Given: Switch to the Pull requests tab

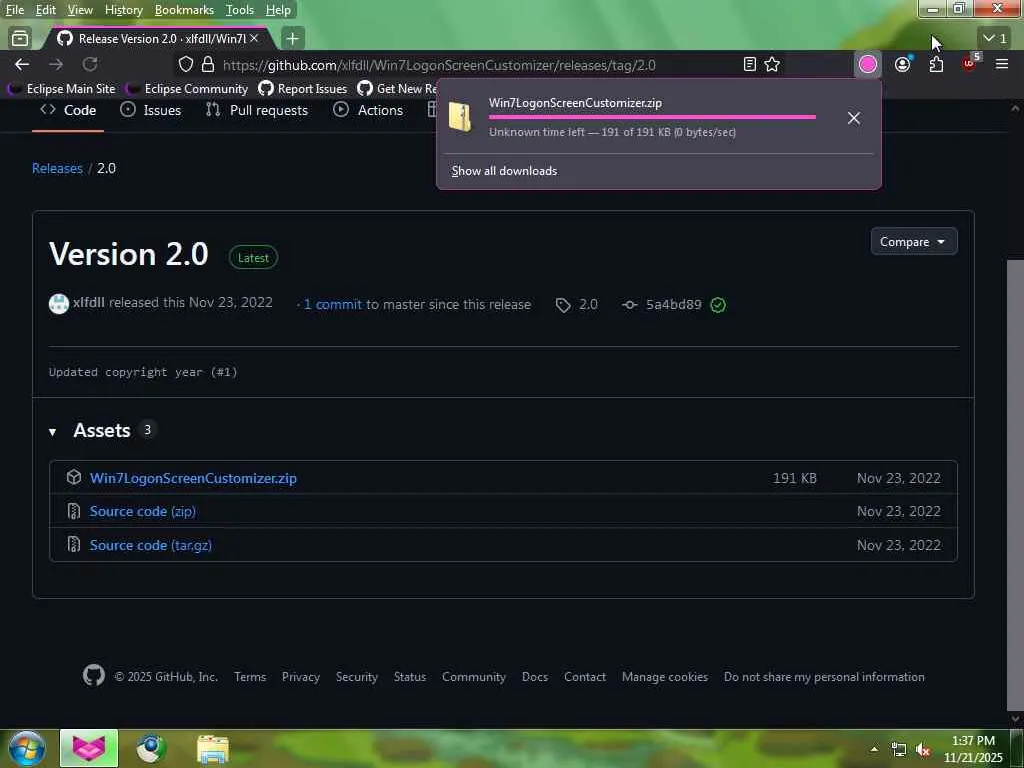Looking at the screenshot, I should [x=257, y=110].
